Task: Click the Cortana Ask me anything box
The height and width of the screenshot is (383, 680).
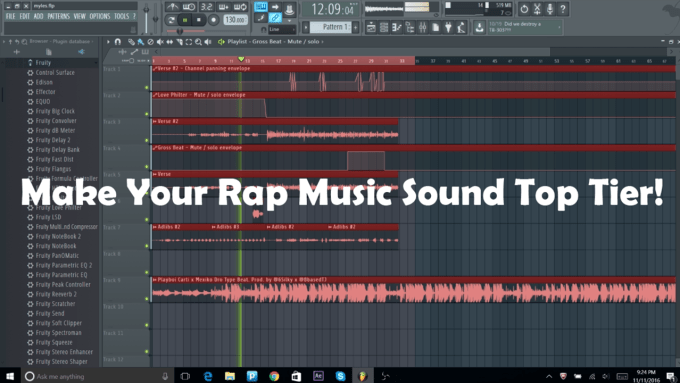Action: point(97,376)
